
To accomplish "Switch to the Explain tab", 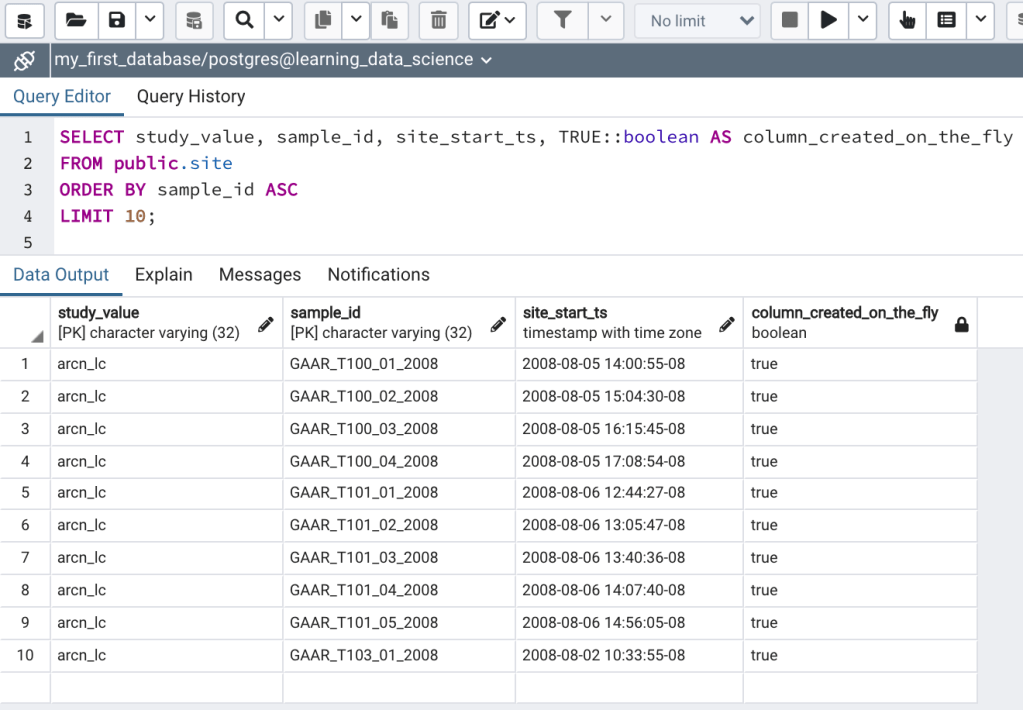I will point(163,275).
